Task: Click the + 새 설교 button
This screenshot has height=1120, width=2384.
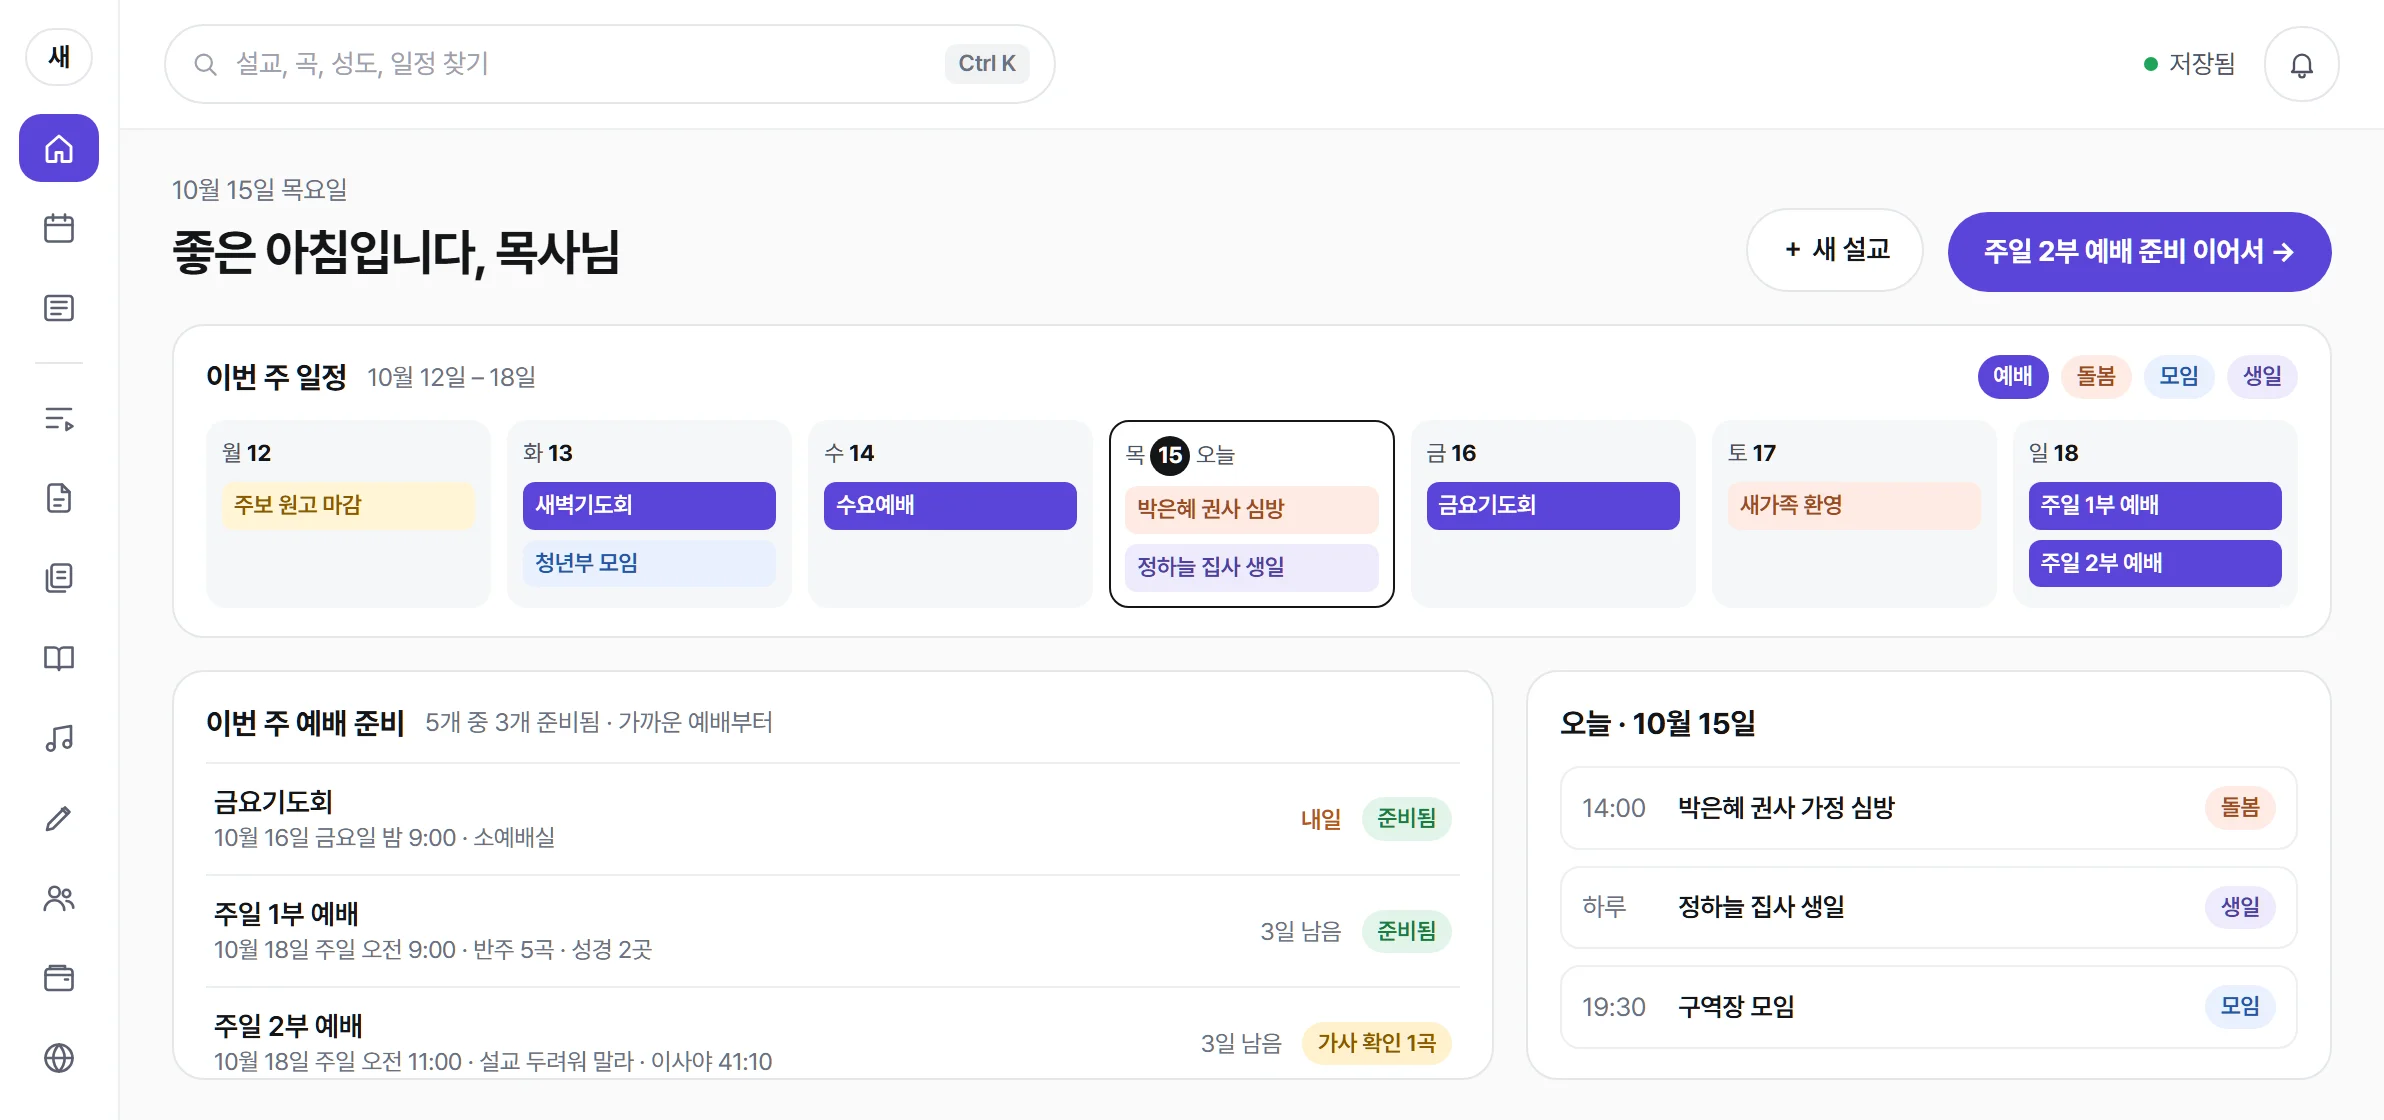Action: (1835, 250)
